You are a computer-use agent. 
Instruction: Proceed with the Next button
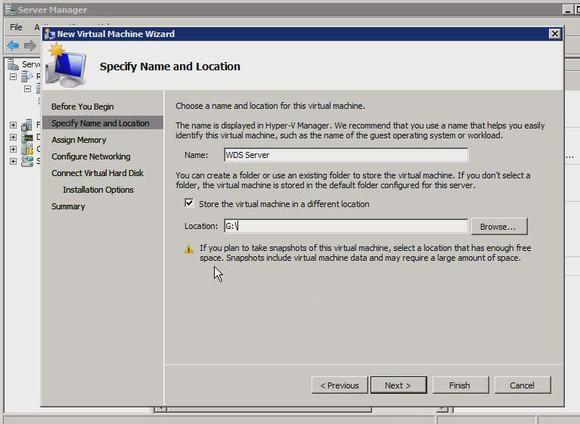[x=398, y=386]
